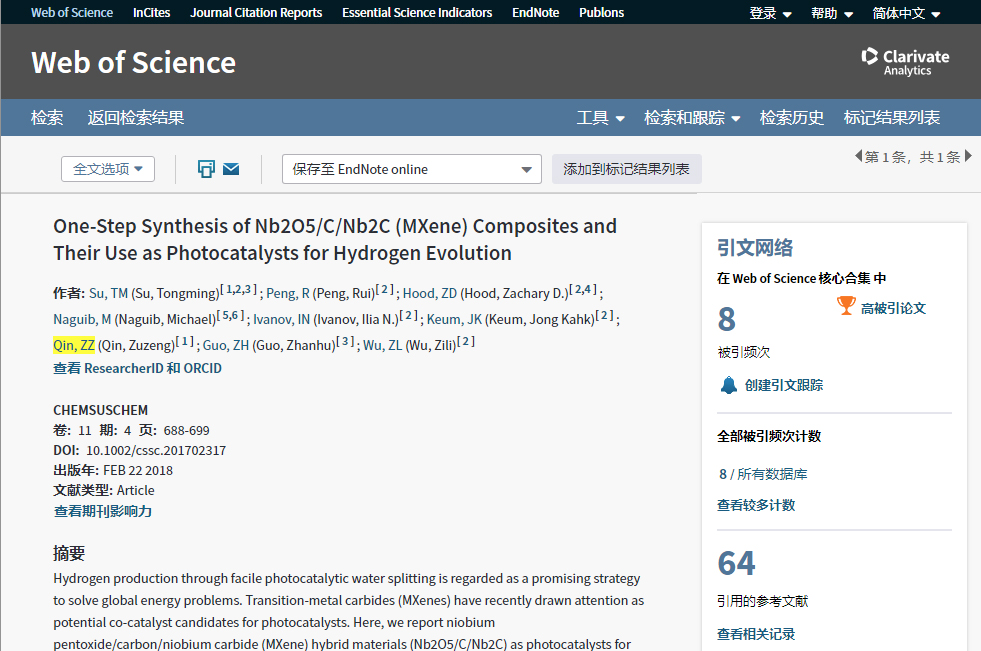Open the 全文选项 dropdown
981x651 pixels.
tap(108, 169)
